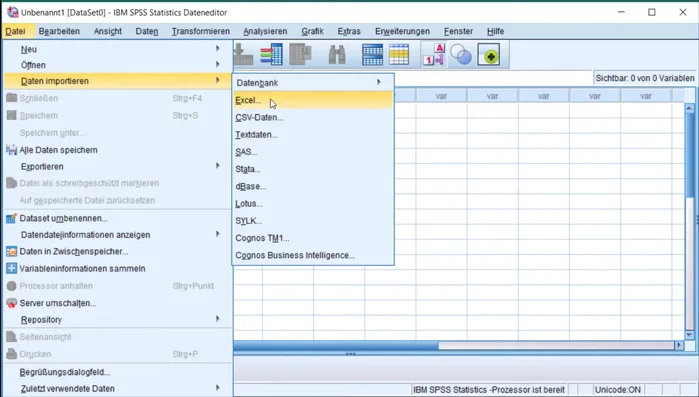Click Dataset umbenennen... menu entry
Image resolution: width=699 pixels, height=397 pixels.
click(x=117, y=218)
